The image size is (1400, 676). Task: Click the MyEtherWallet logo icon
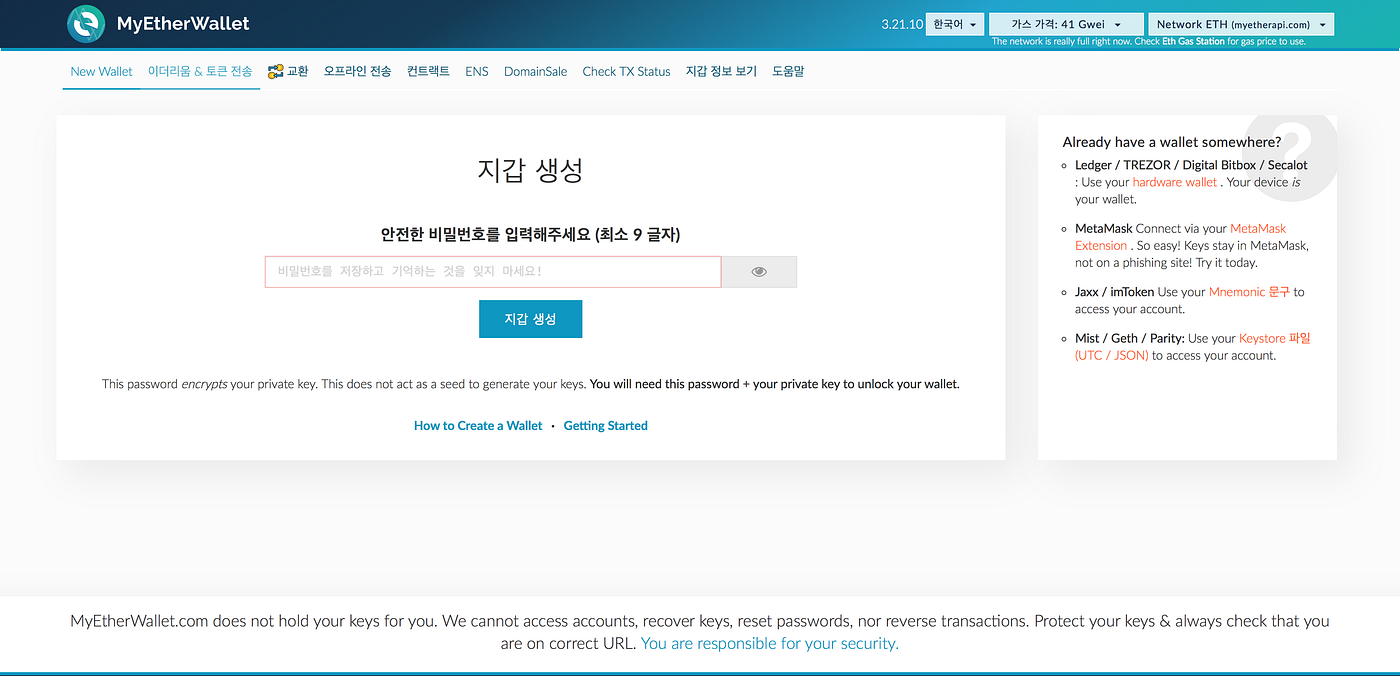pos(86,23)
